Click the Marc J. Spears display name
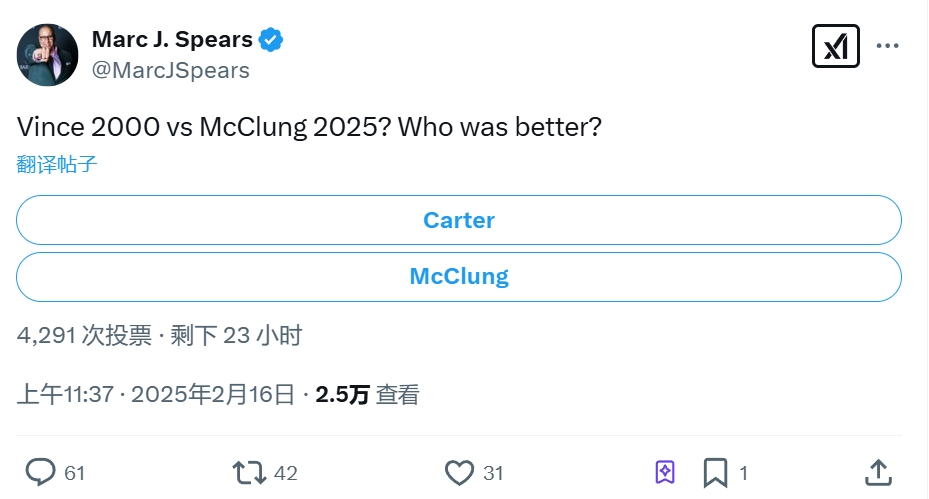929x499 pixels. click(x=171, y=39)
